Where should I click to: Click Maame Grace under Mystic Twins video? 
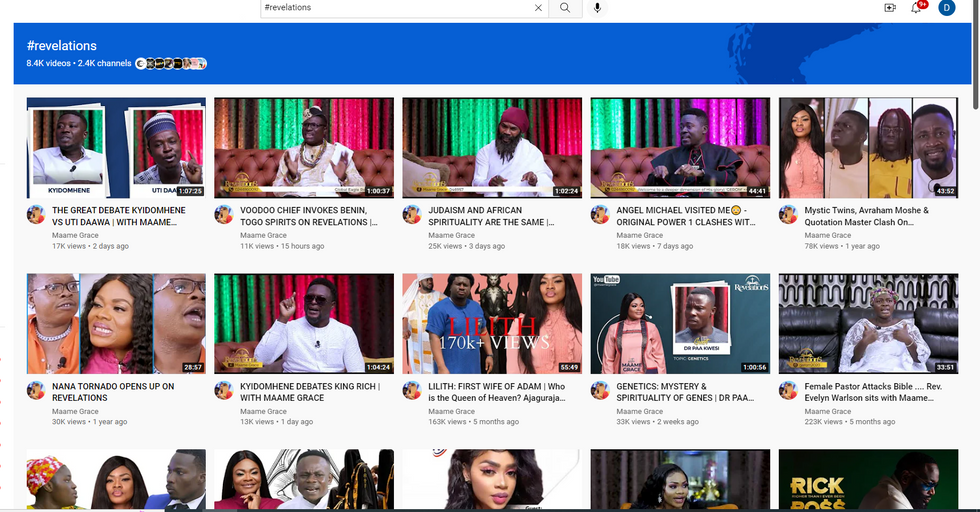(x=828, y=235)
